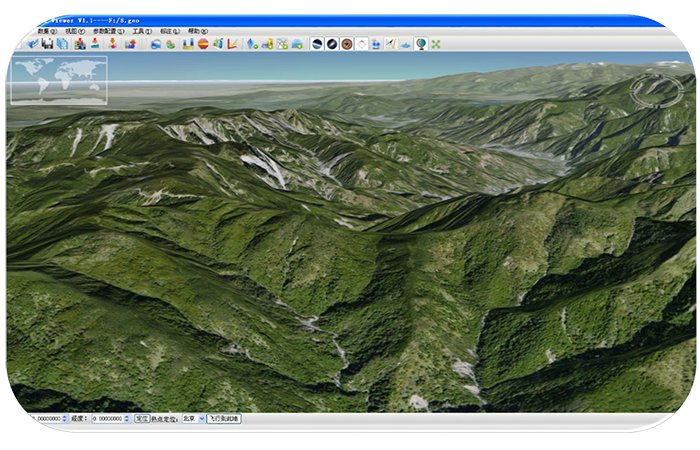
Task: Click the longitude spinner arrows at bottom left
Action: coord(64,419)
